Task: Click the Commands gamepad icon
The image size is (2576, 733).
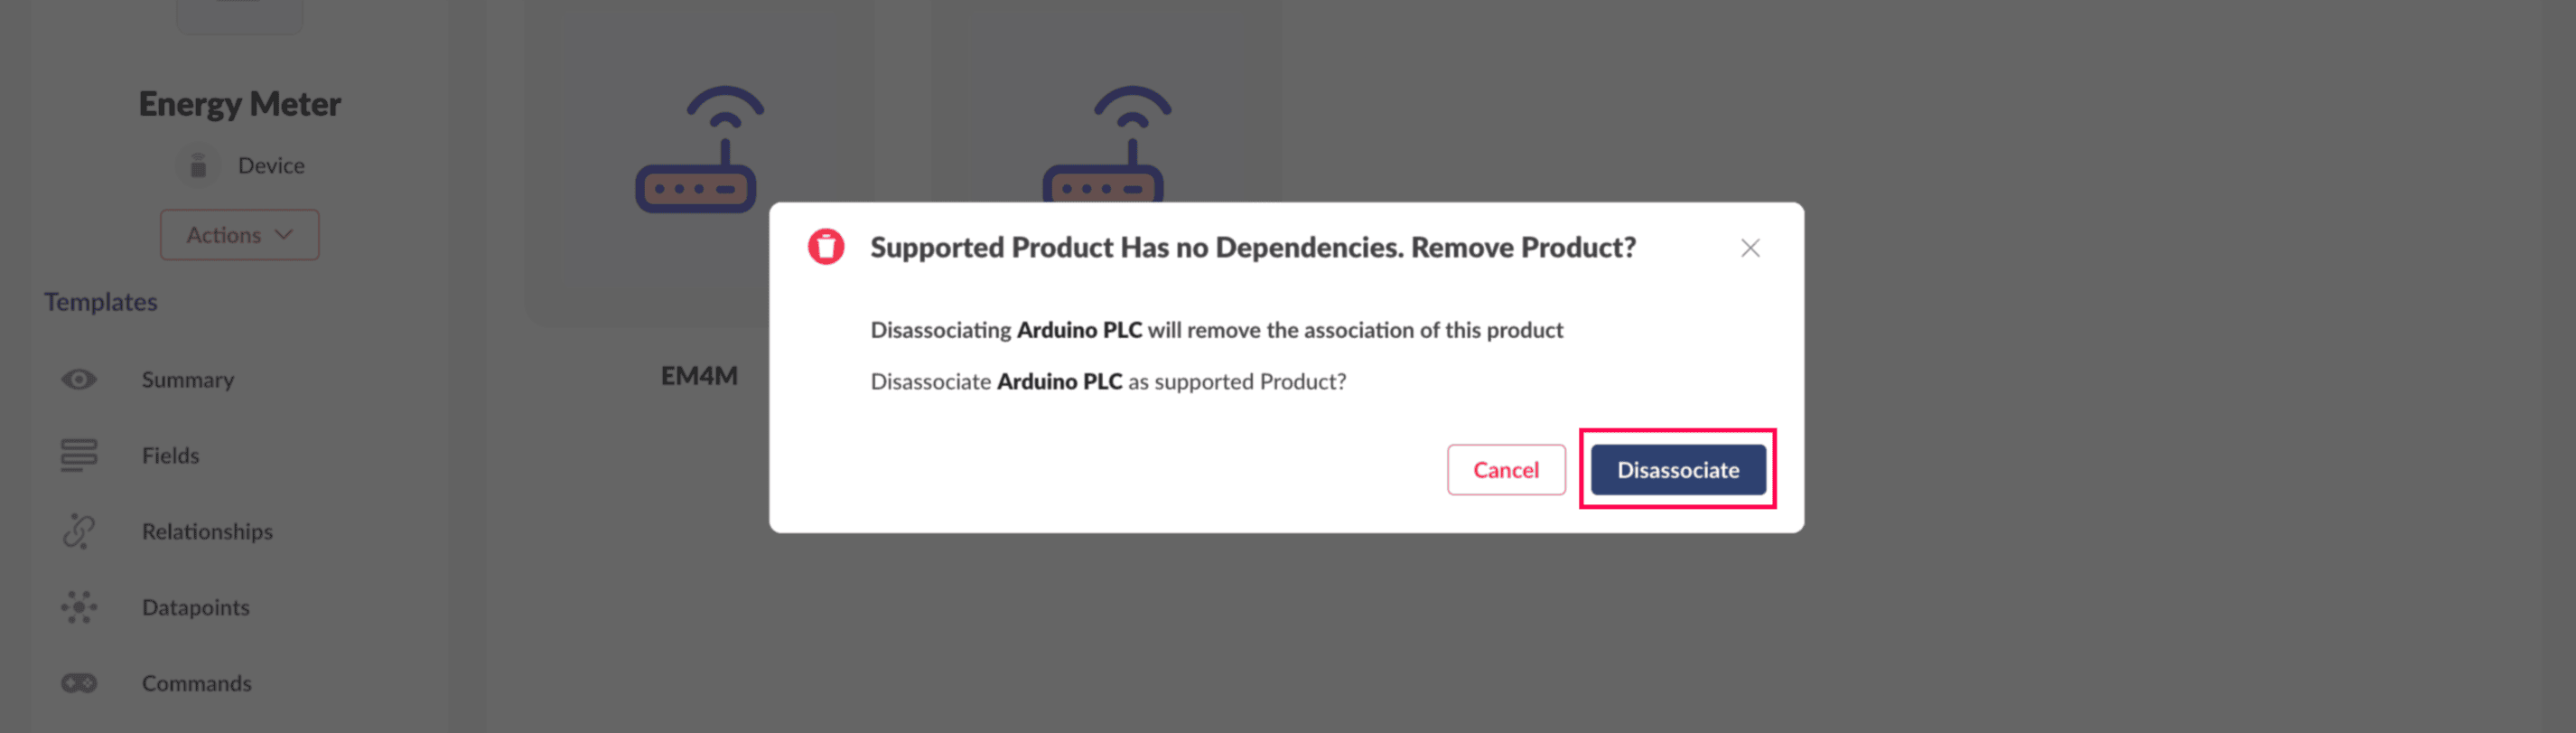Action: point(79,683)
